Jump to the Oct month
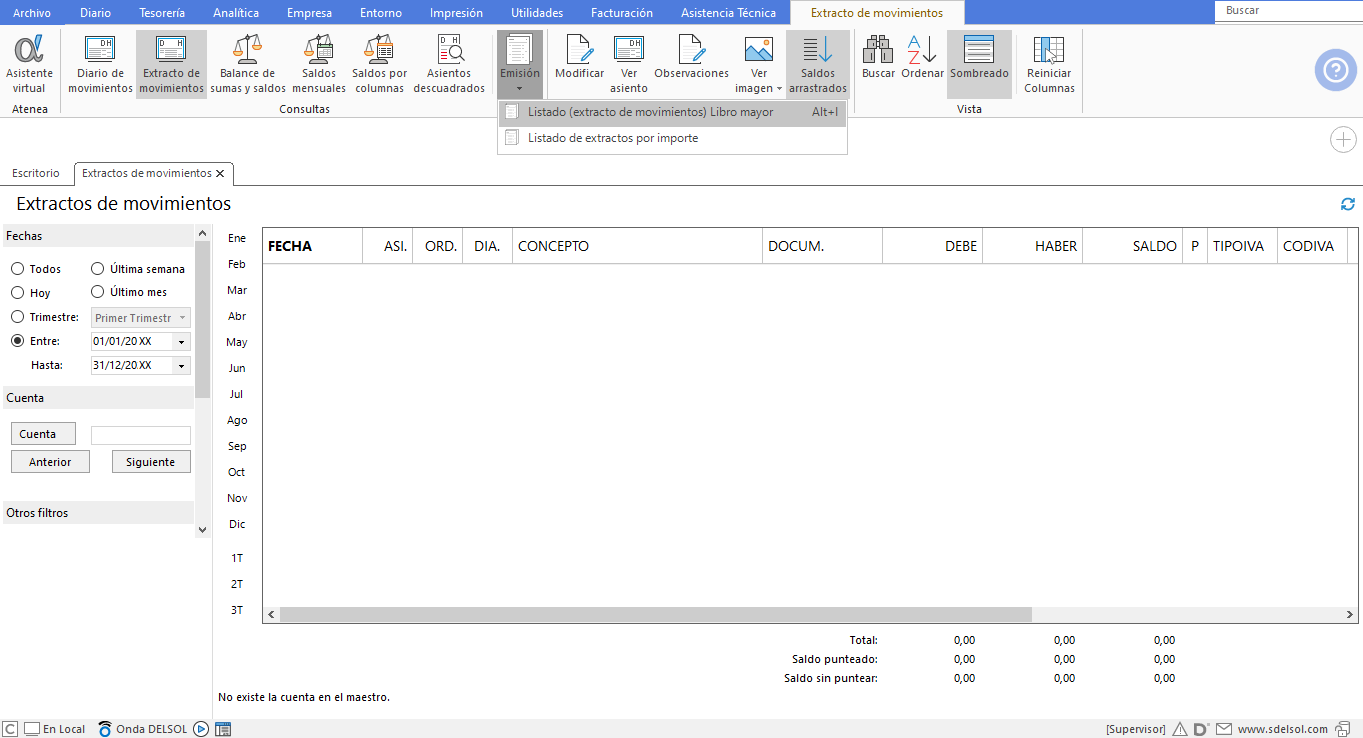This screenshot has width=1363, height=738. coord(237,472)
